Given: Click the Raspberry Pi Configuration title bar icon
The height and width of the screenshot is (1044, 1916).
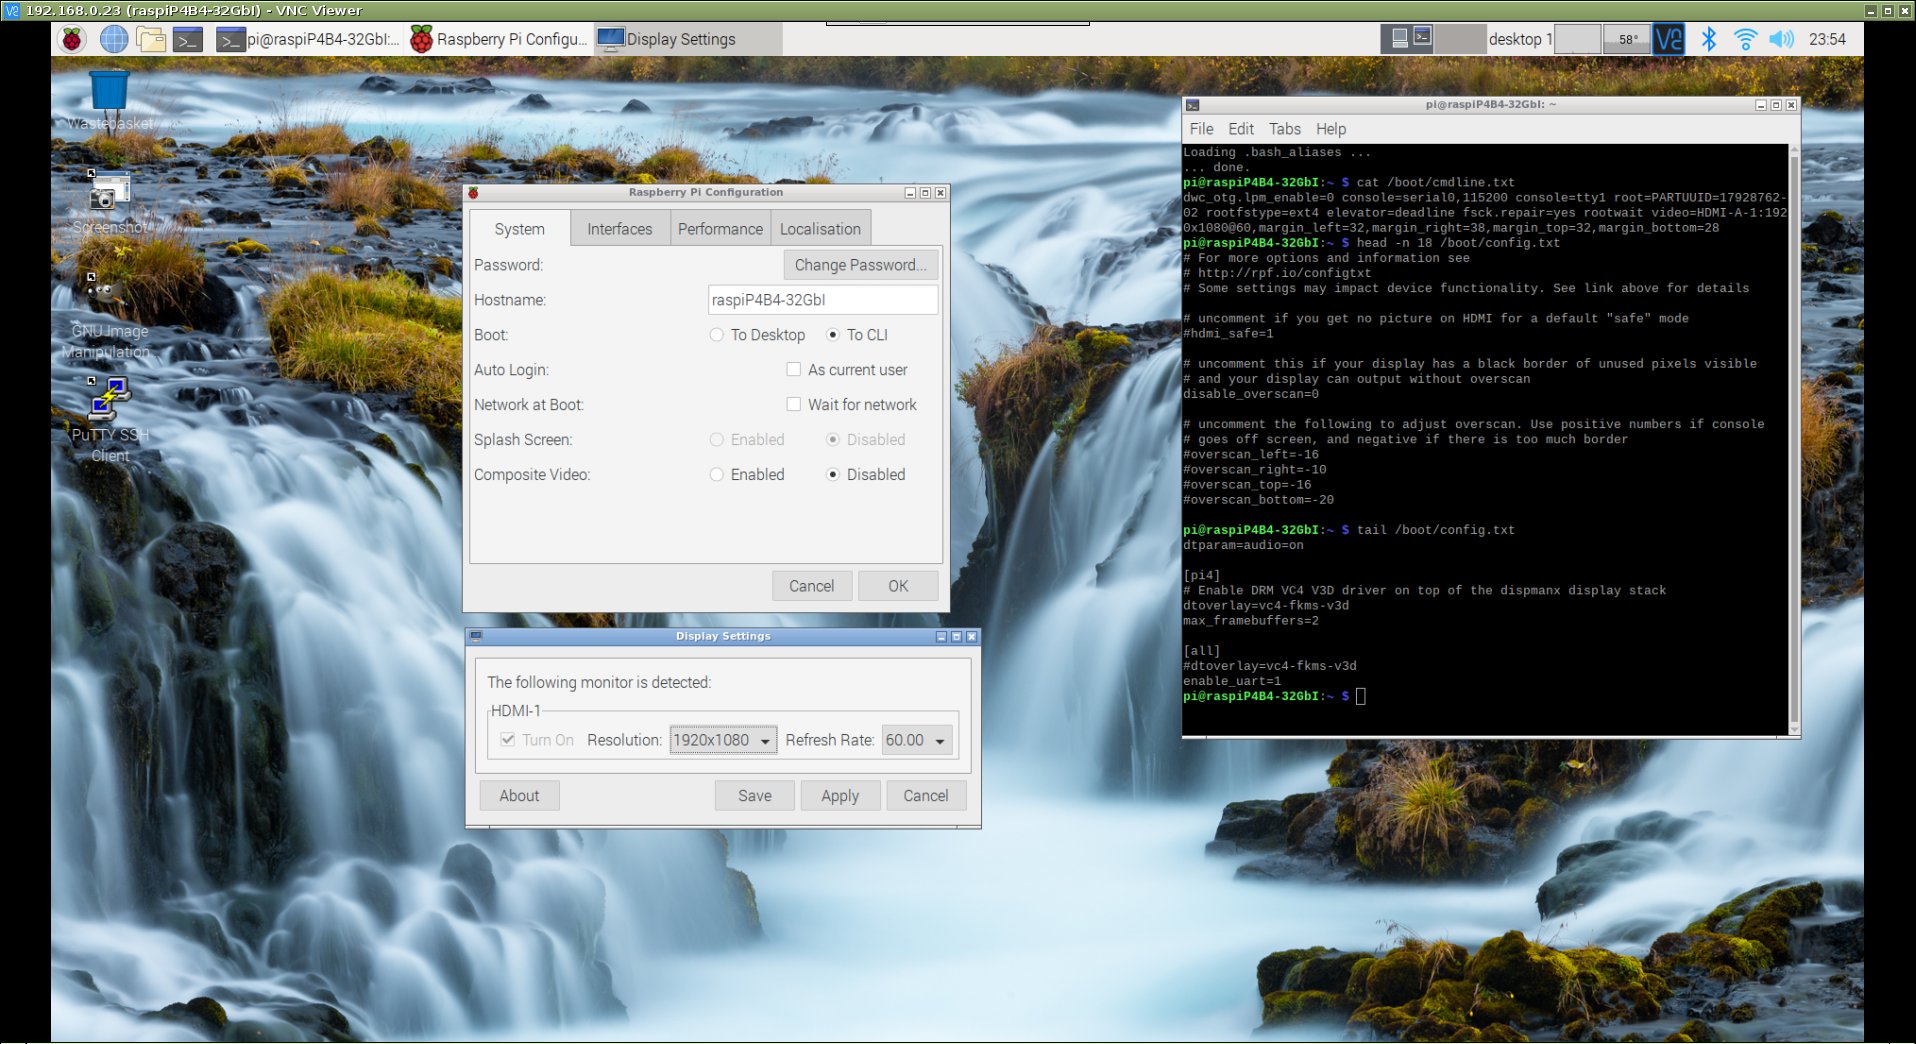Looking at the screenshot, I should coord(474,193).
